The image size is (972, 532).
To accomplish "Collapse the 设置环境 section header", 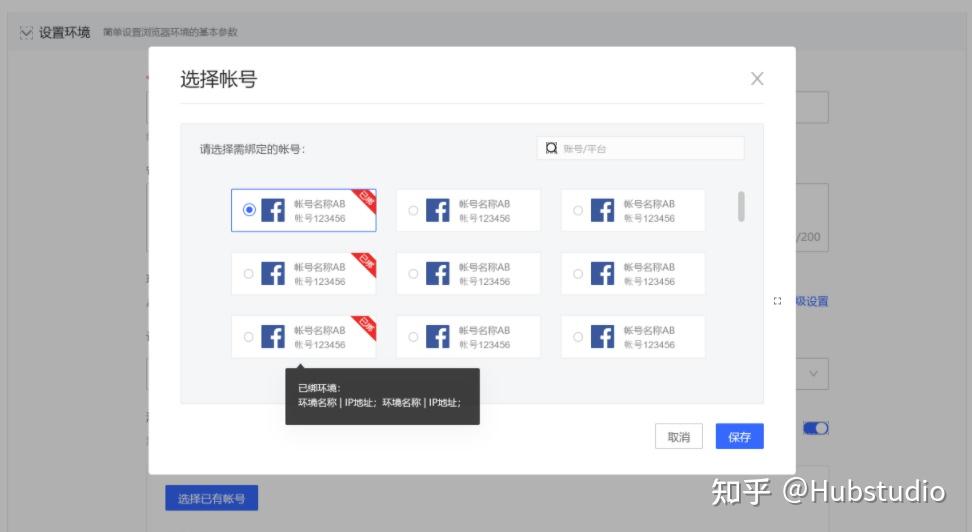I will point(26,32).
